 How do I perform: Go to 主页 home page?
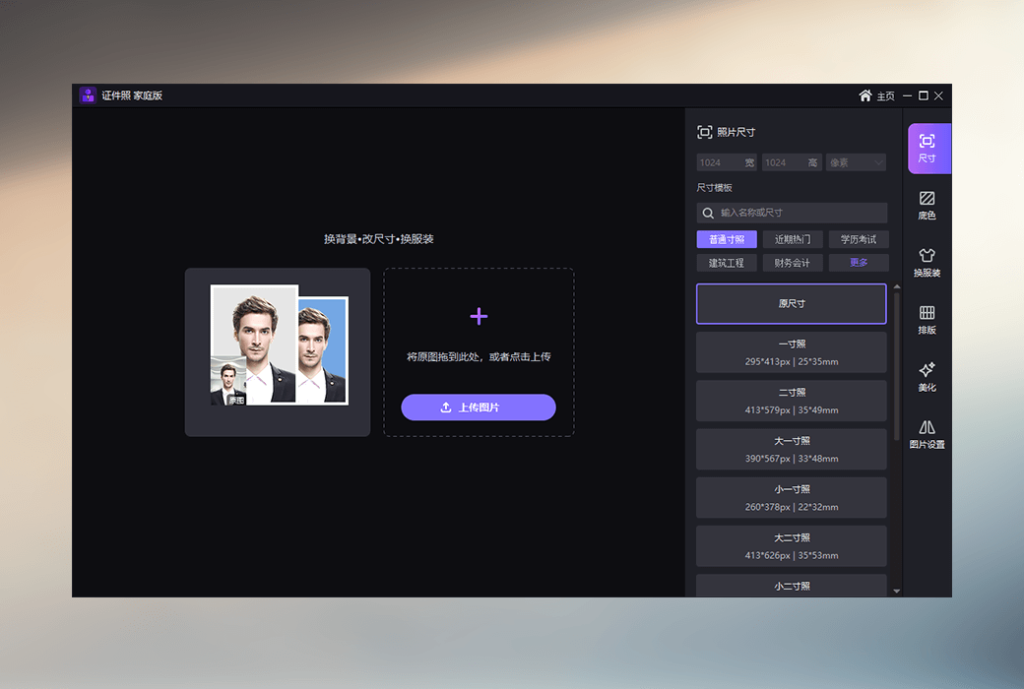tap(876, 96)
